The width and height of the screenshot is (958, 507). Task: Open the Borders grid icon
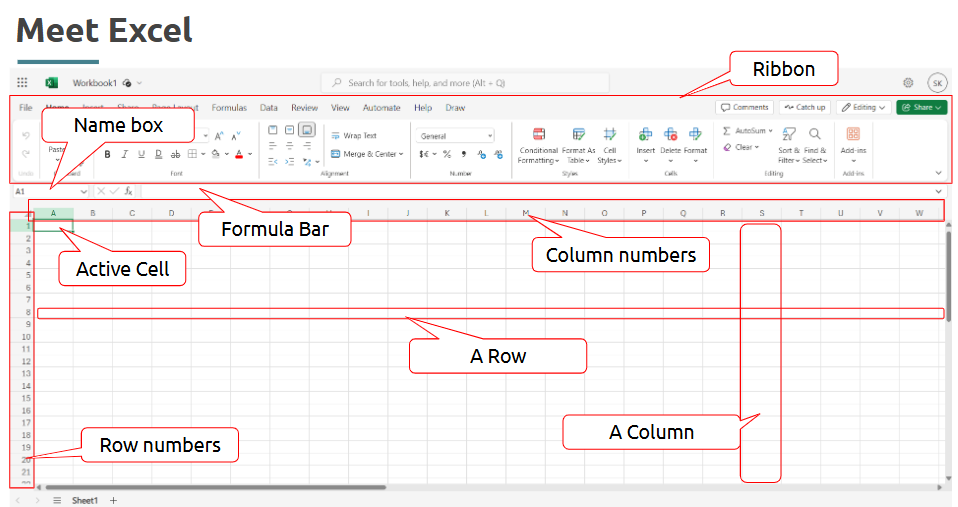coord(192,154)
